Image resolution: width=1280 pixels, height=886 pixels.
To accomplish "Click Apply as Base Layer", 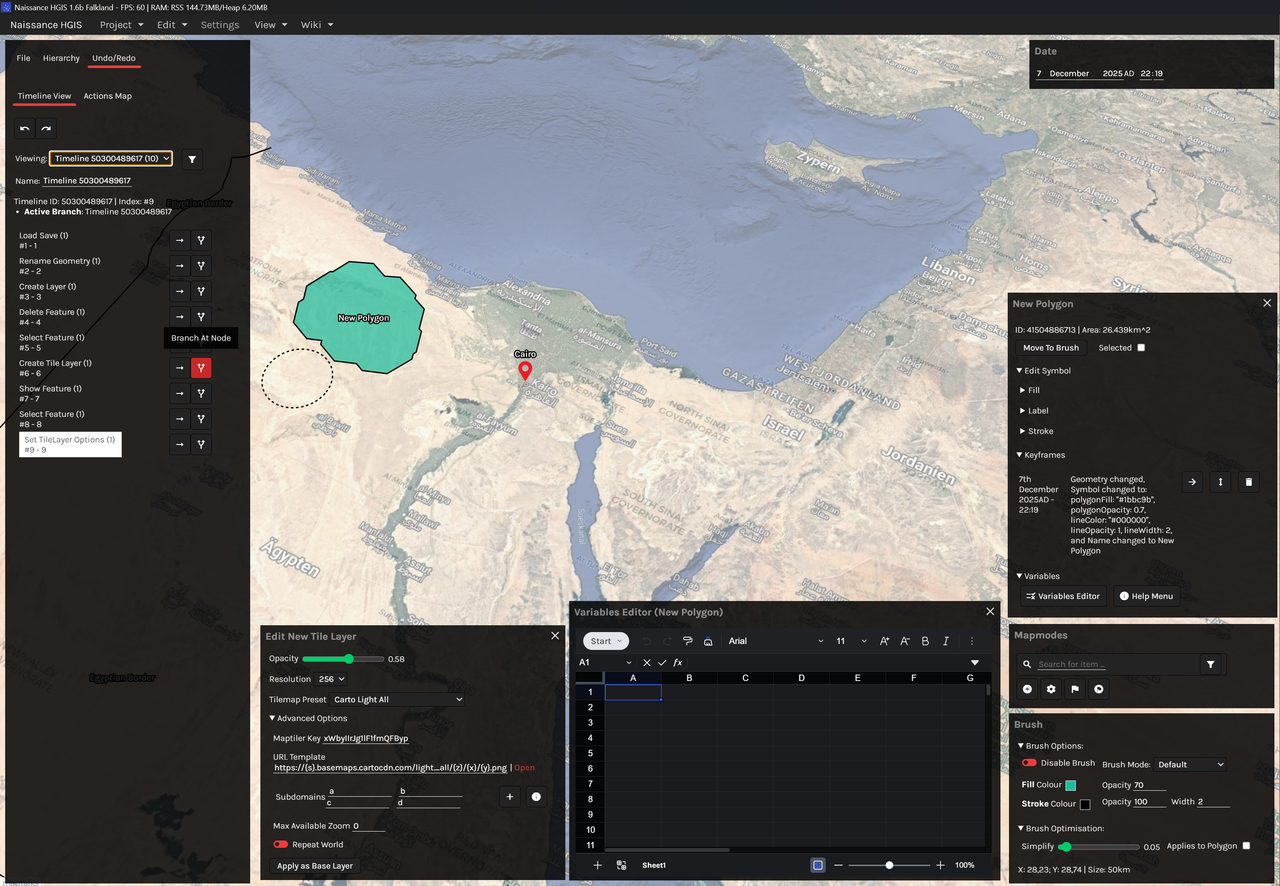I will click(315, 866).
